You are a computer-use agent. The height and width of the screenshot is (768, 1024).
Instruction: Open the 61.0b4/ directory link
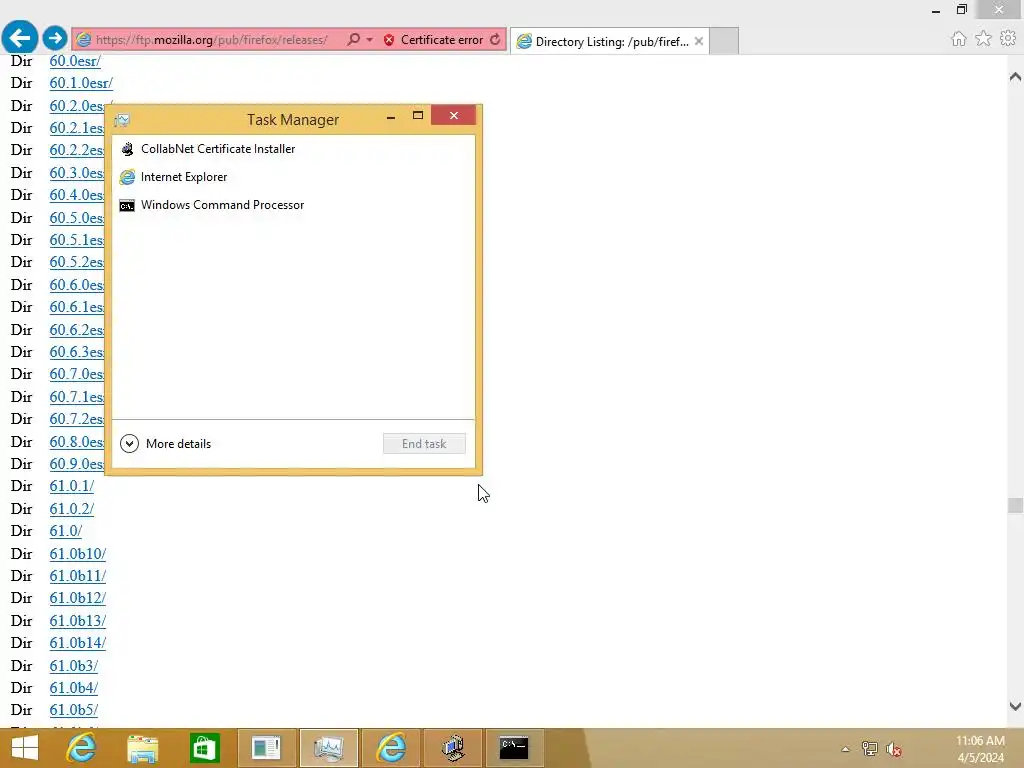click(x=74, y=688)
